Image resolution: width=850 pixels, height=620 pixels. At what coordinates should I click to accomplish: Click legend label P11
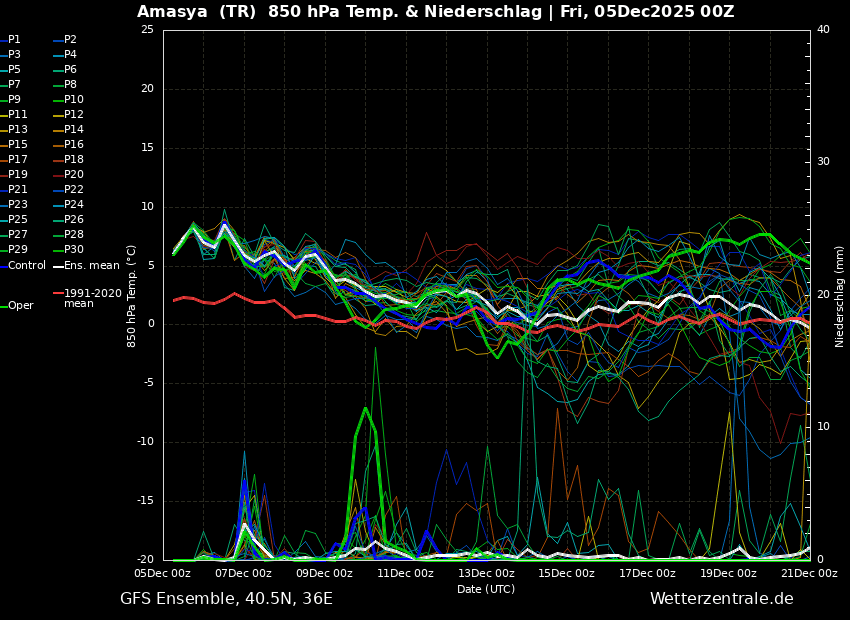pyautogui.click(x=17, y=114)
